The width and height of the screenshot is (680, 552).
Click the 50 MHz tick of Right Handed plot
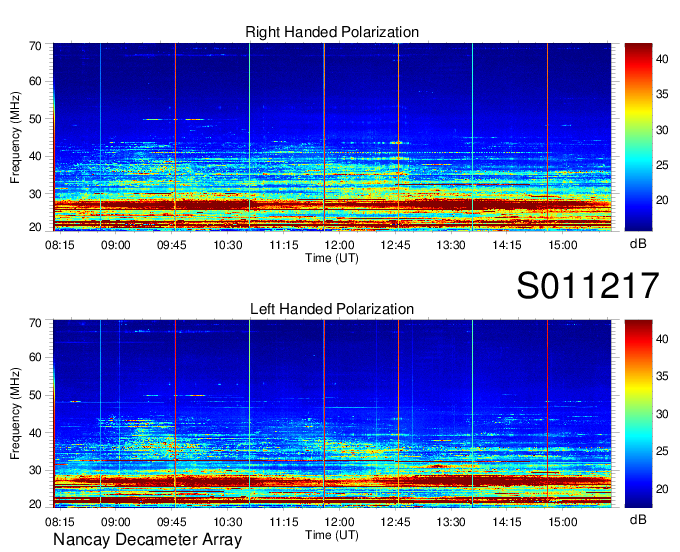[x=36, y=119]
